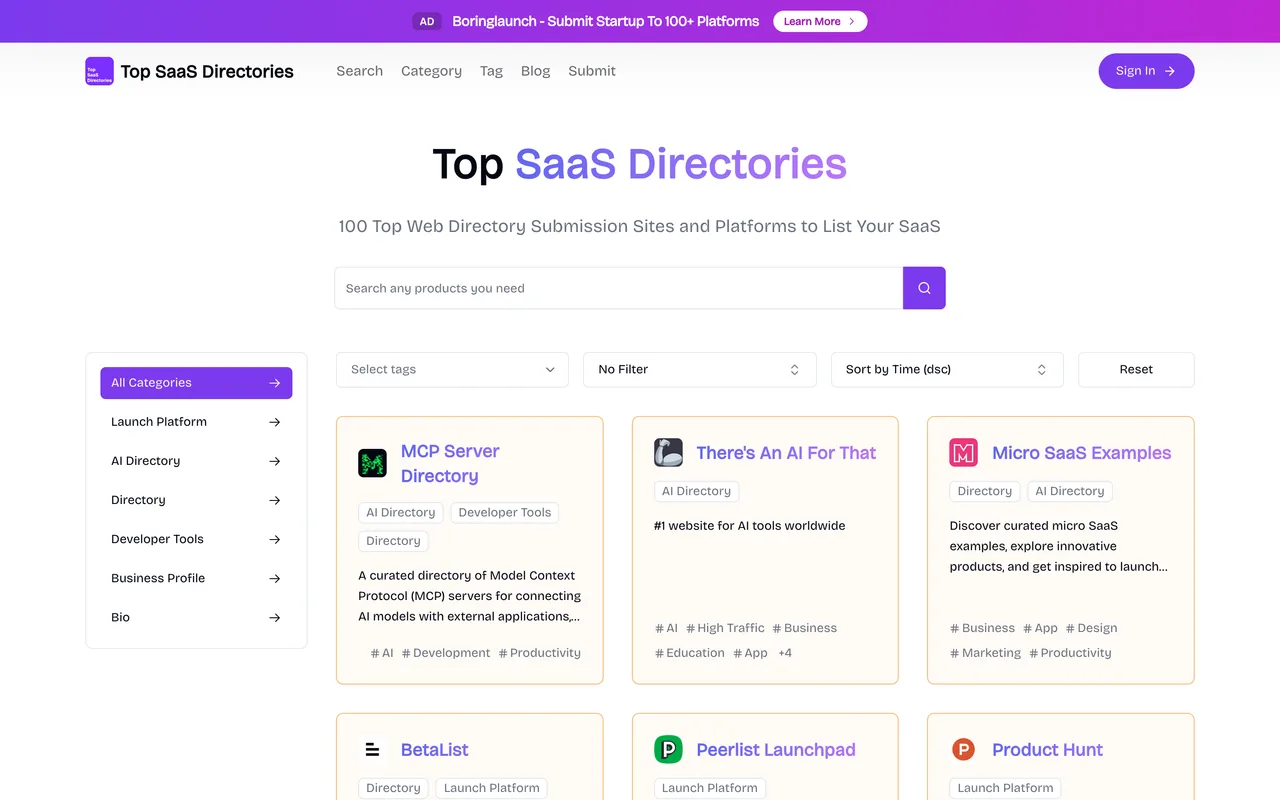Click the There's An AI For That logo

(x=668, y=452)
